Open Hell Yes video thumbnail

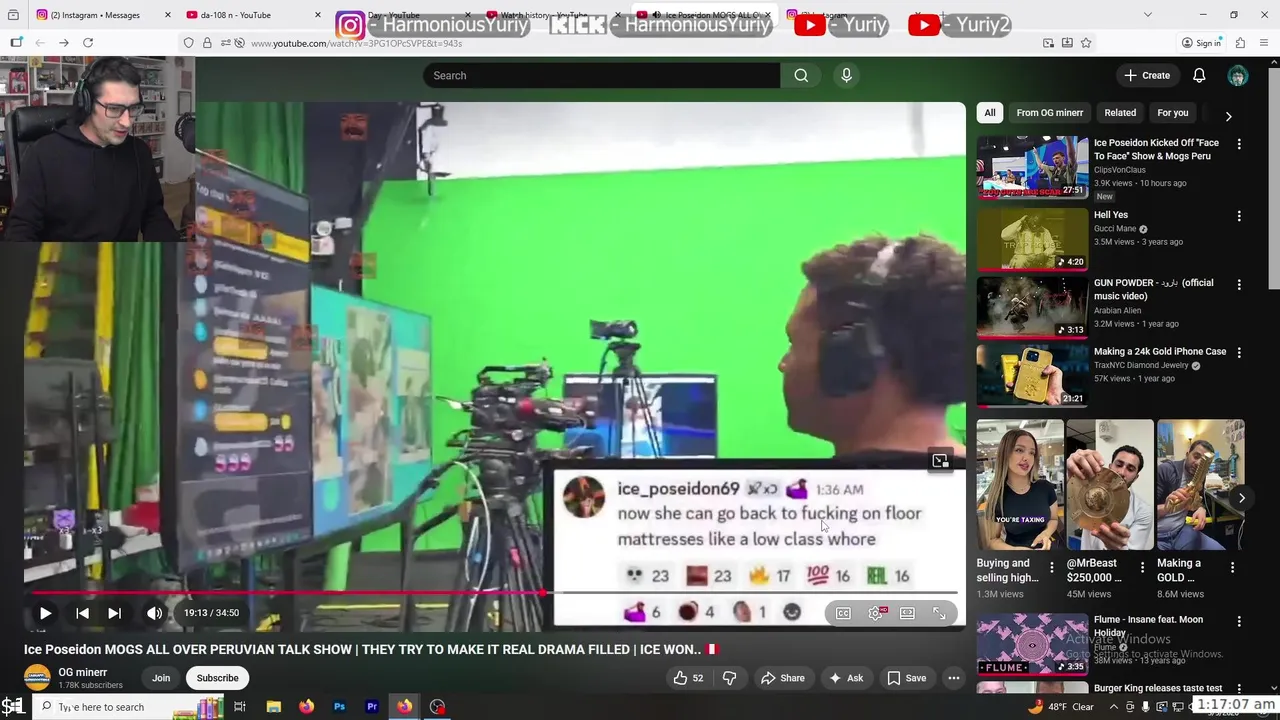[1032, 239]
